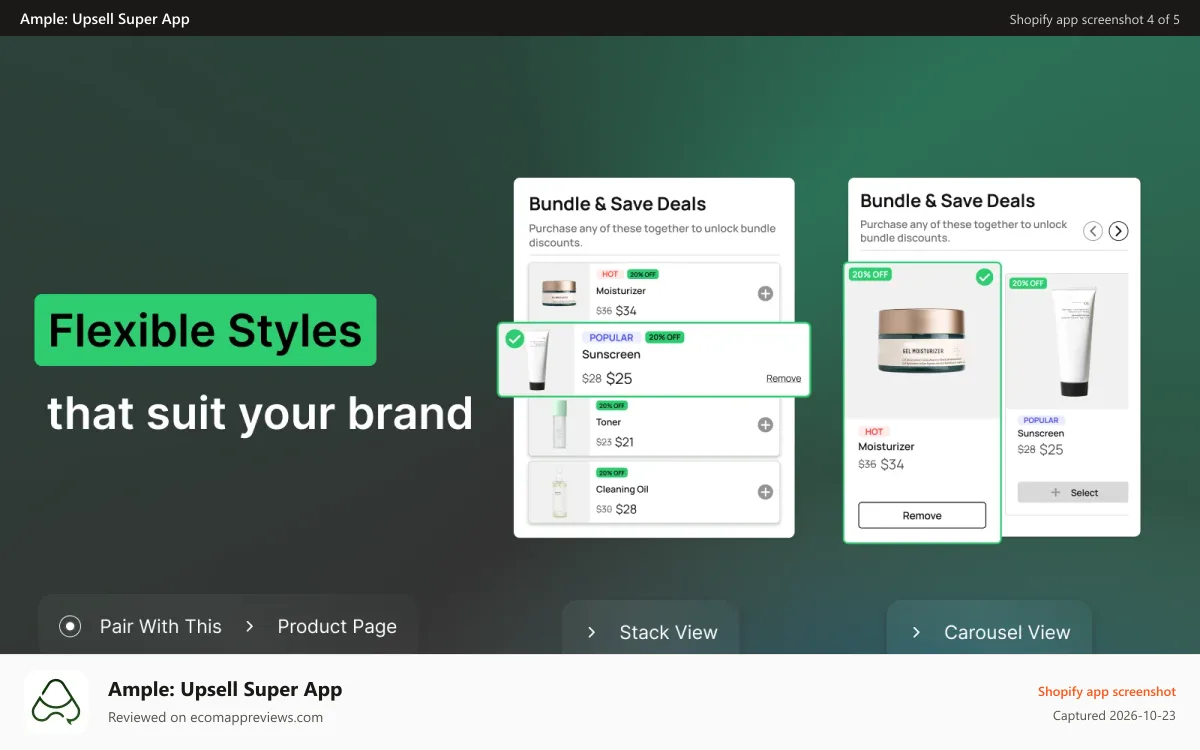Add Cleaning Oil with the plus icon
This screenshot has width=1200, height=750.
[765, 492]
